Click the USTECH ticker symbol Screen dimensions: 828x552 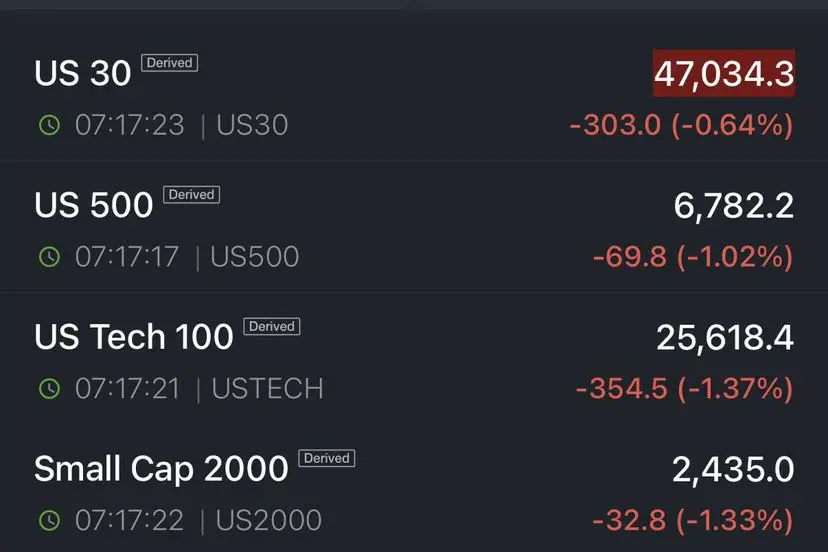[267, 388]
